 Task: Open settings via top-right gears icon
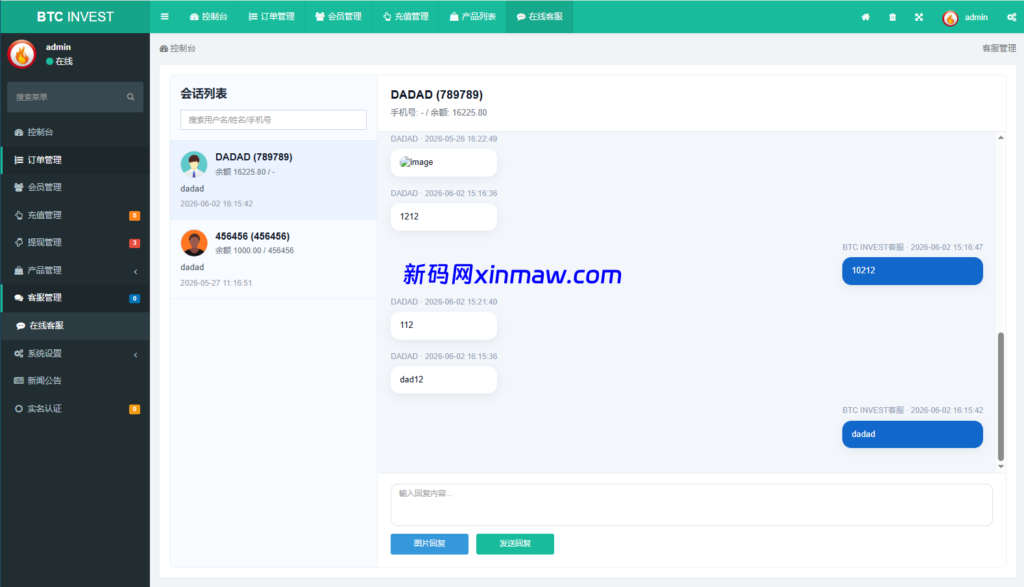tap(1012, 17)
